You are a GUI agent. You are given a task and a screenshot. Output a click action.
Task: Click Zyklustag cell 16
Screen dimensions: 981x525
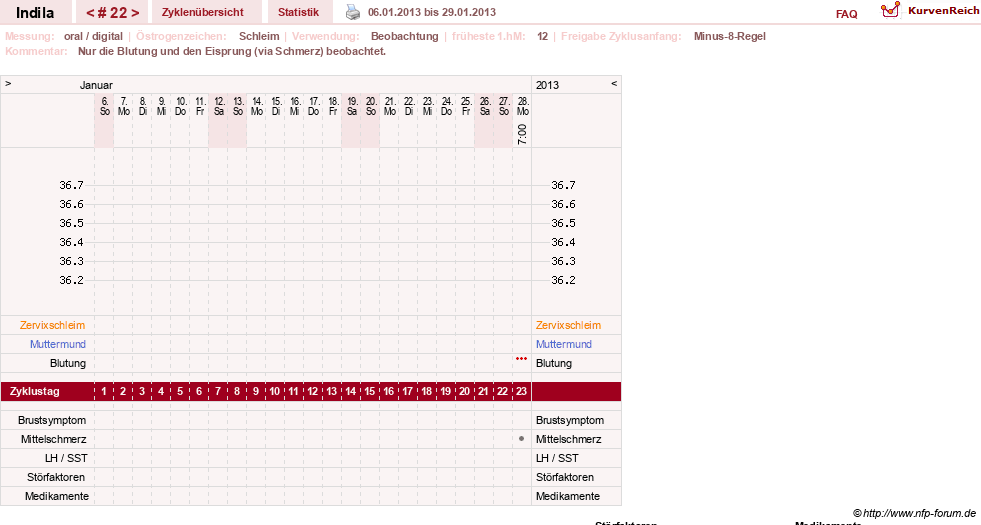pos(389,392)
